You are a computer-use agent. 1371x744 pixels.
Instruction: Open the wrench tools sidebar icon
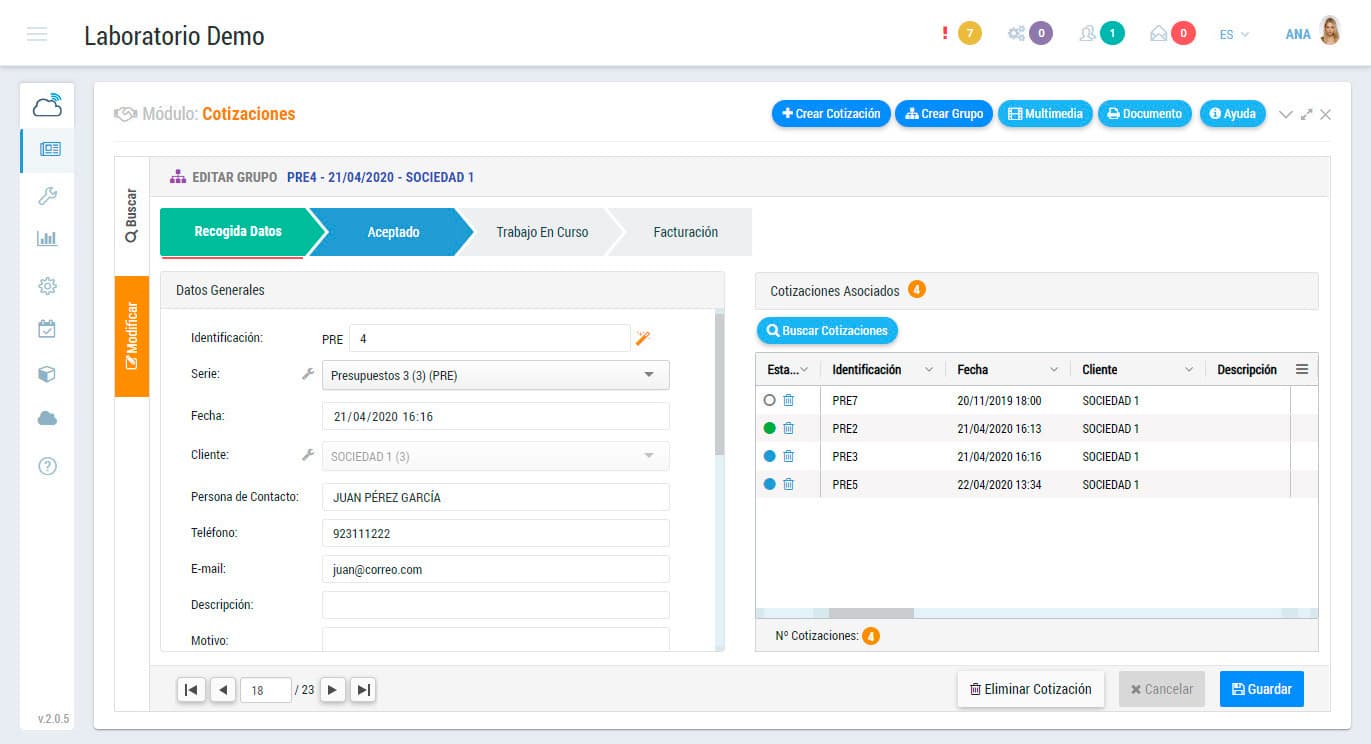[x=47, y=195]
